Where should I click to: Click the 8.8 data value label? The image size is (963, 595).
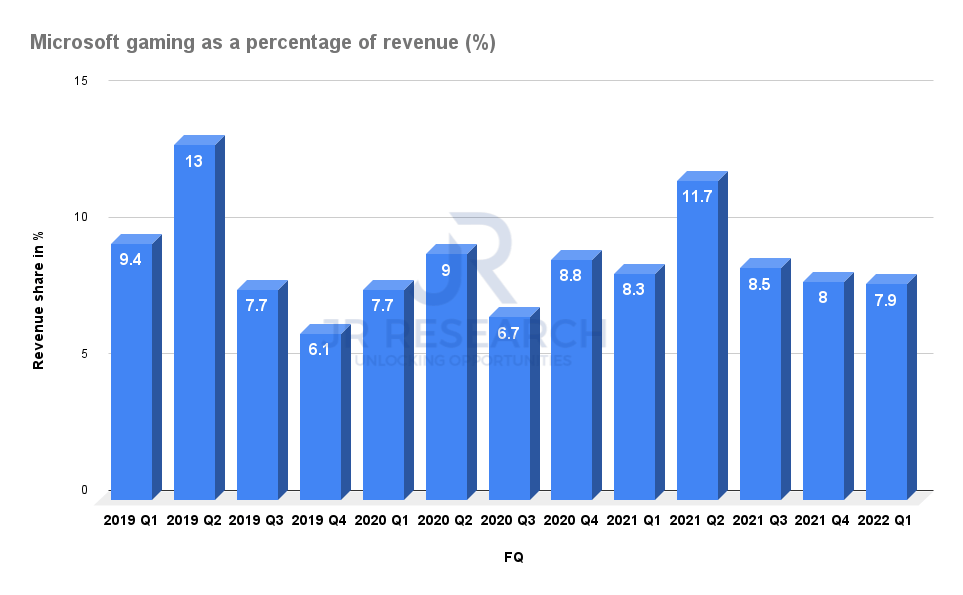(x=571, y=276)
